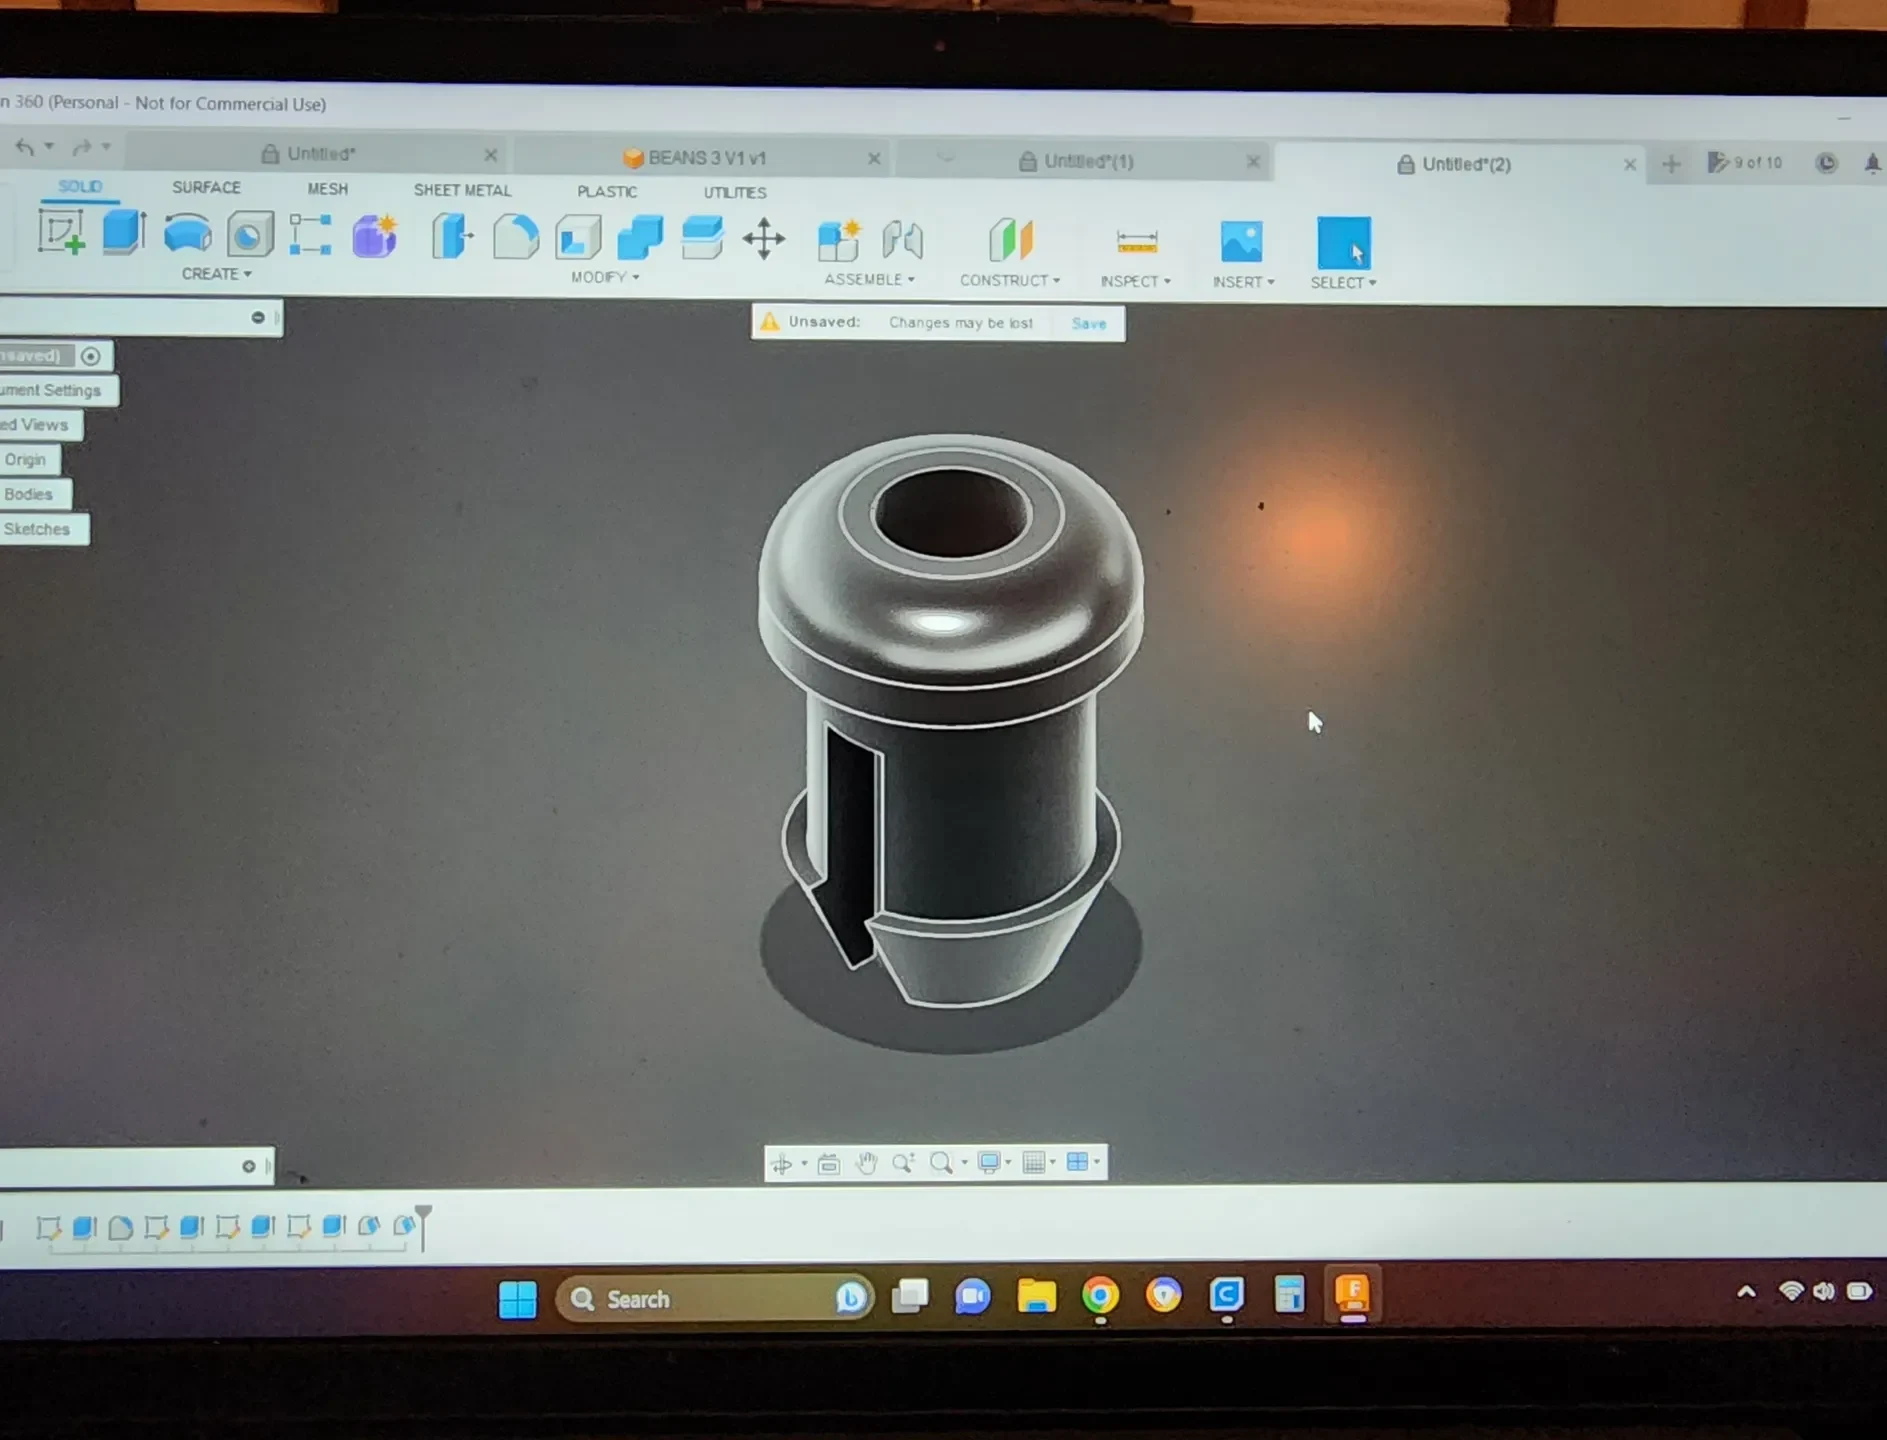The height and width of the screenshot is (1440, 1887).
Task: Close the BEANS 3 V1 v1 tab
Action: [x=874, y=158]
